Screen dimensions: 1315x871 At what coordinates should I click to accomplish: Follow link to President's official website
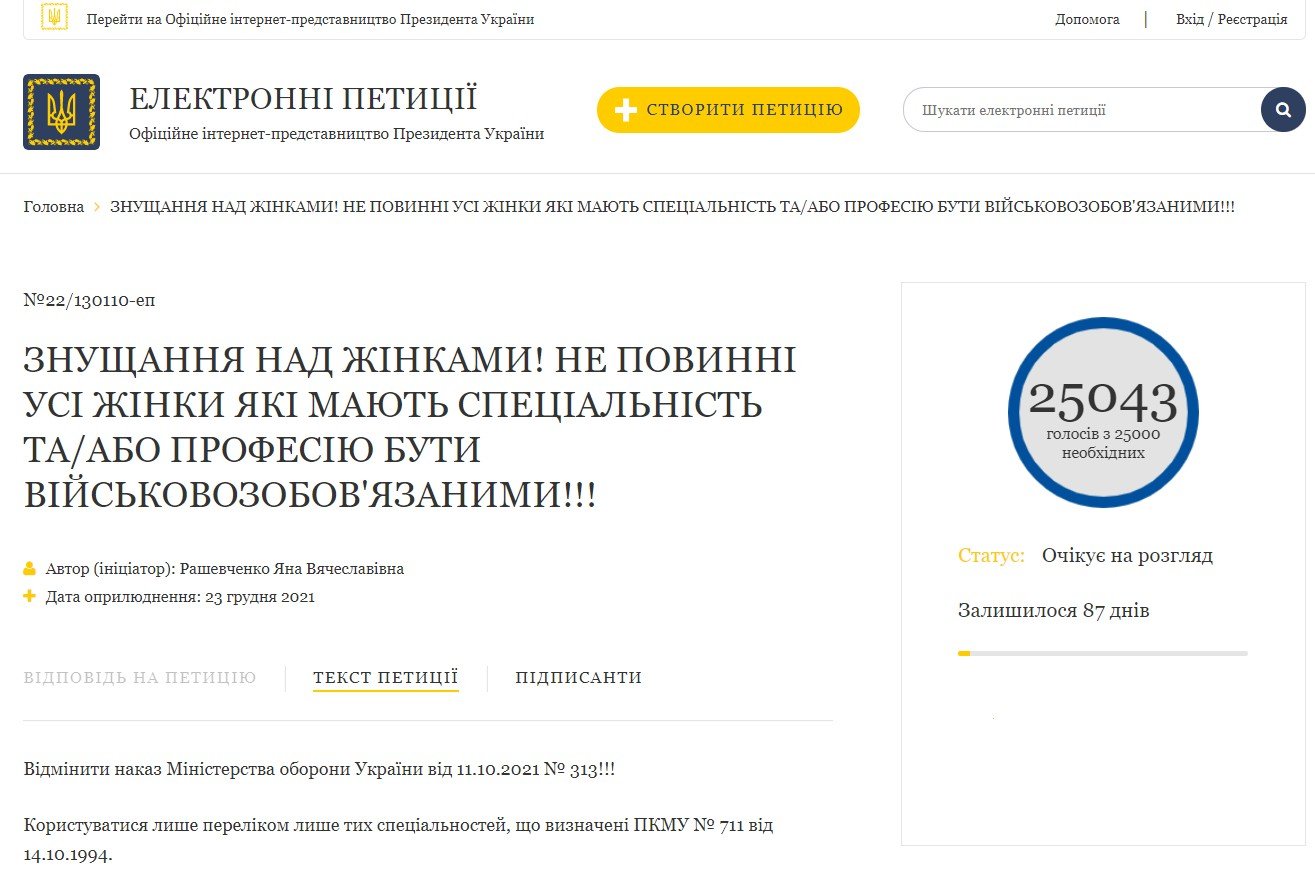tap(310, 19)
